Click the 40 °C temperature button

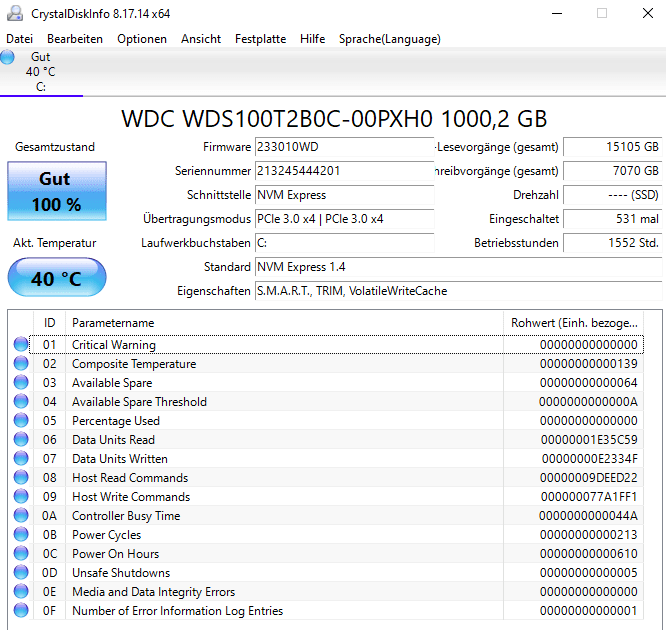point(57,277)
